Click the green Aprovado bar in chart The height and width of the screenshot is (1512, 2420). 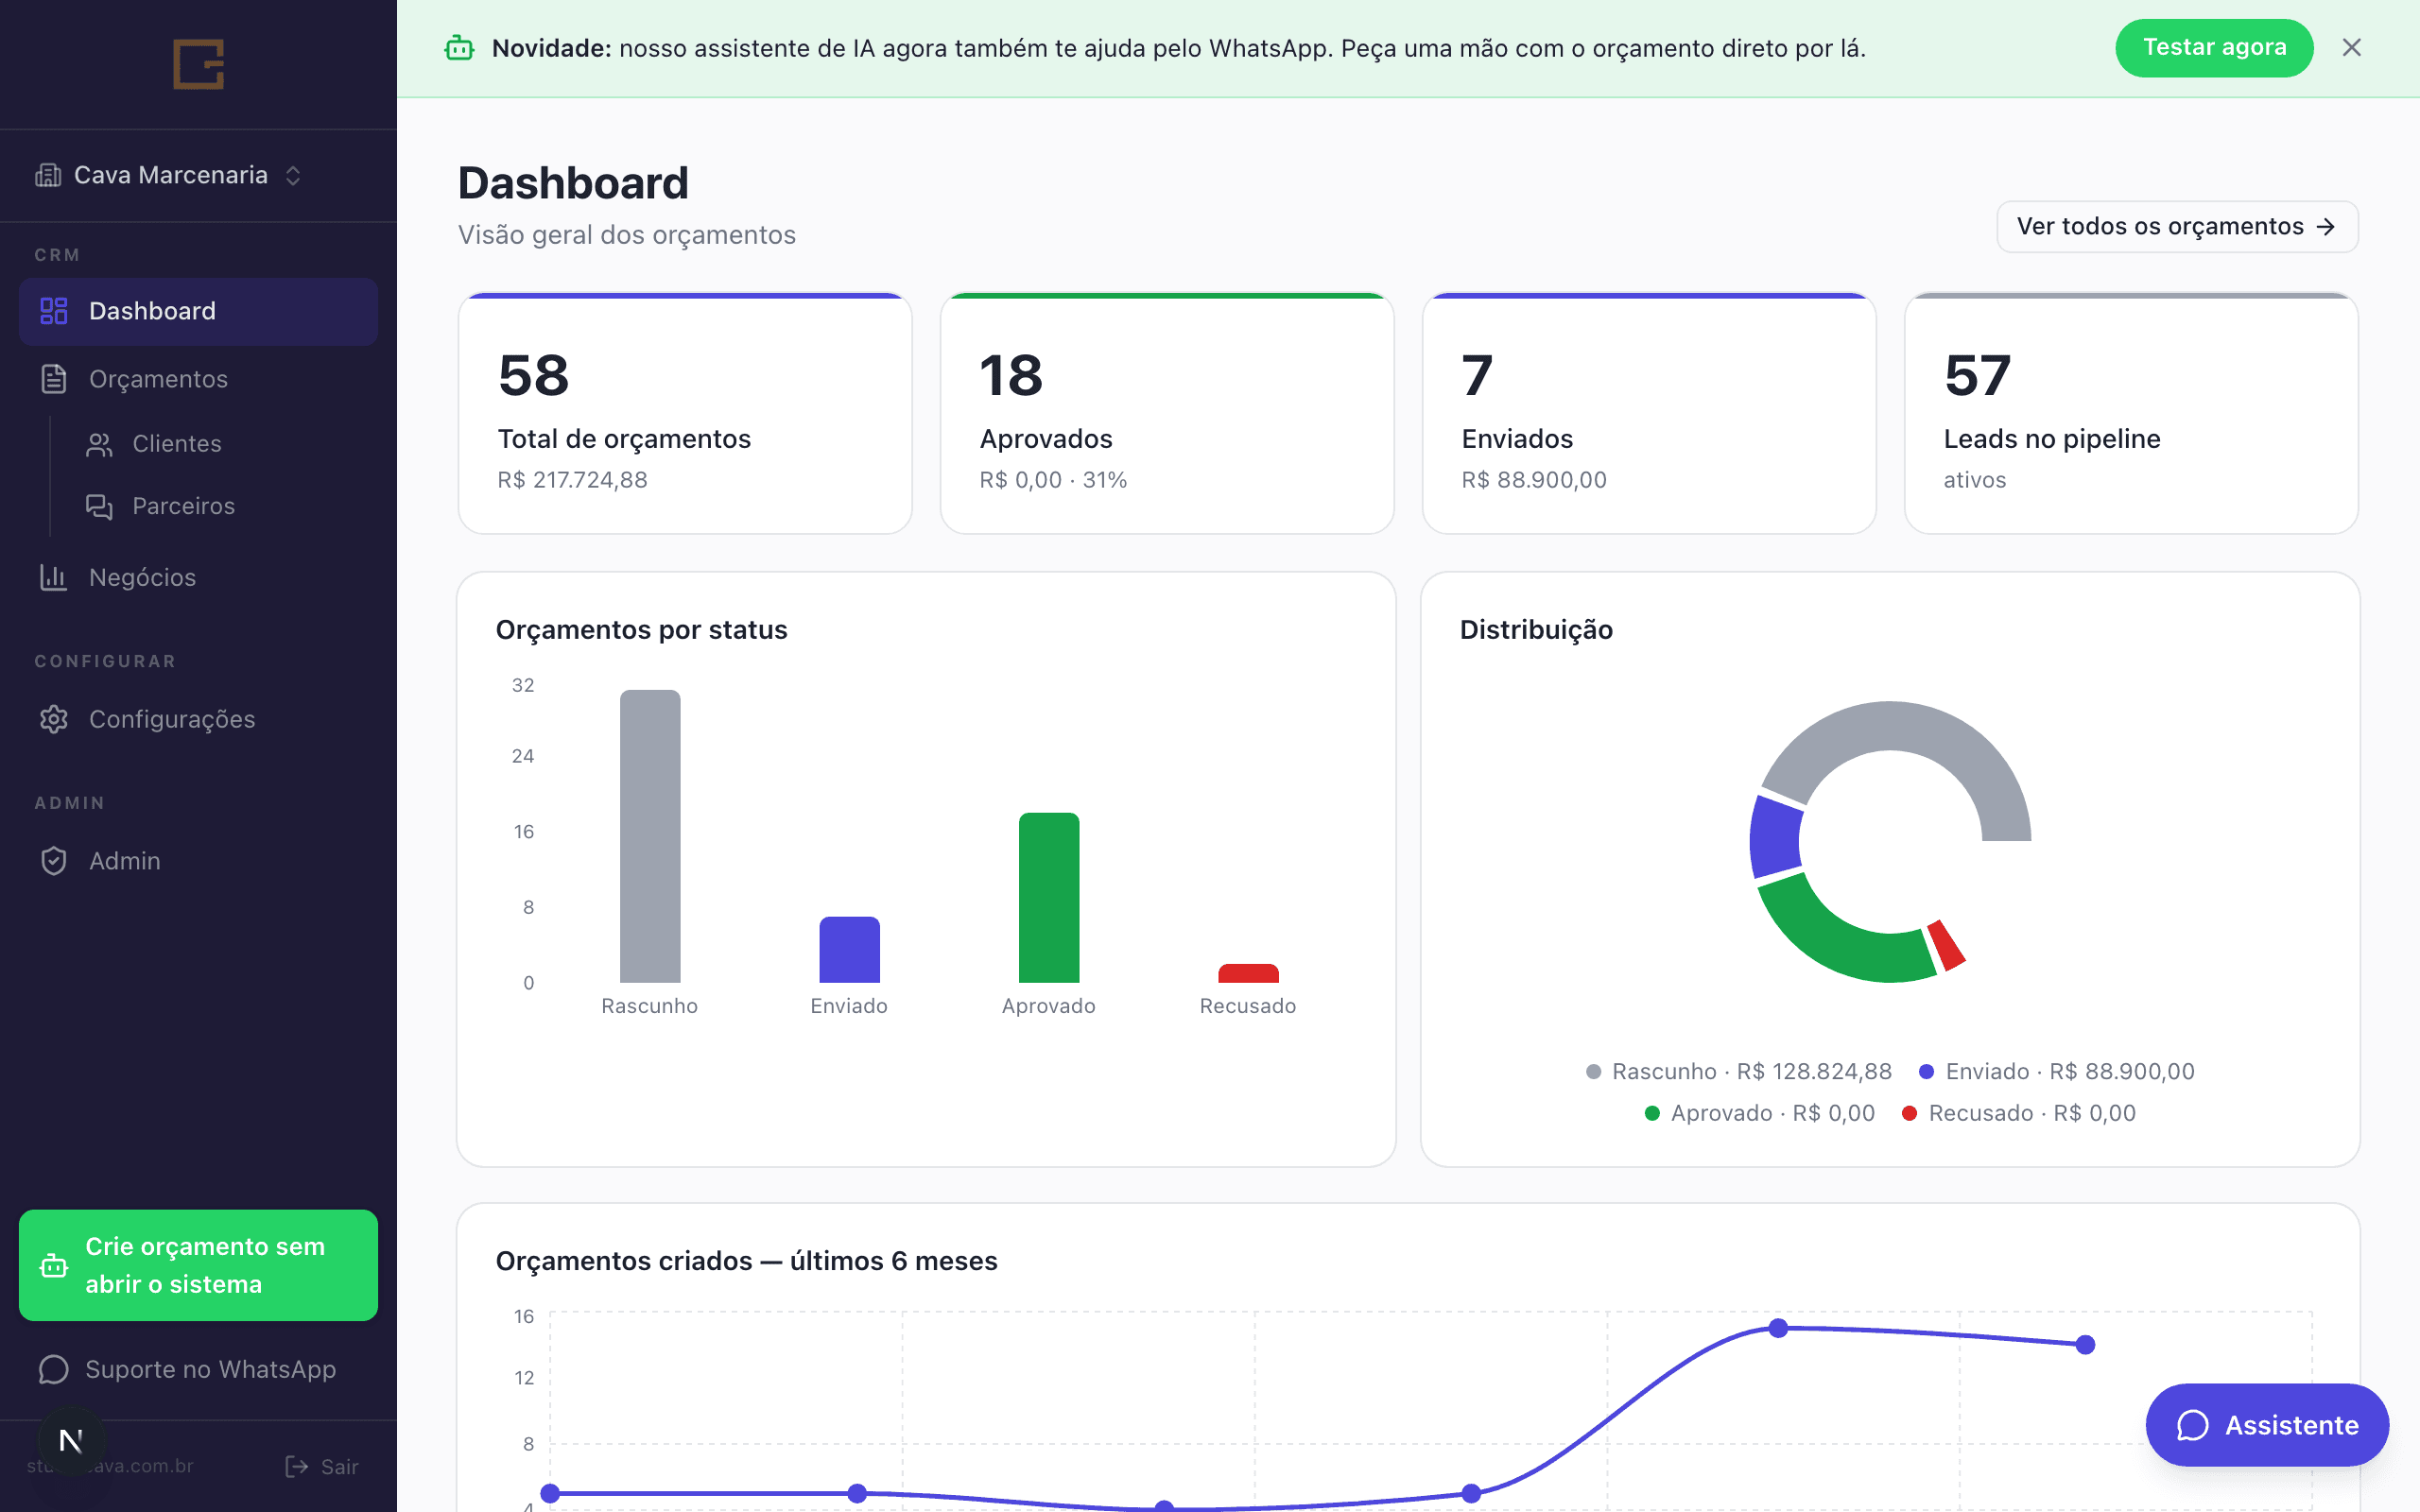1049,897
